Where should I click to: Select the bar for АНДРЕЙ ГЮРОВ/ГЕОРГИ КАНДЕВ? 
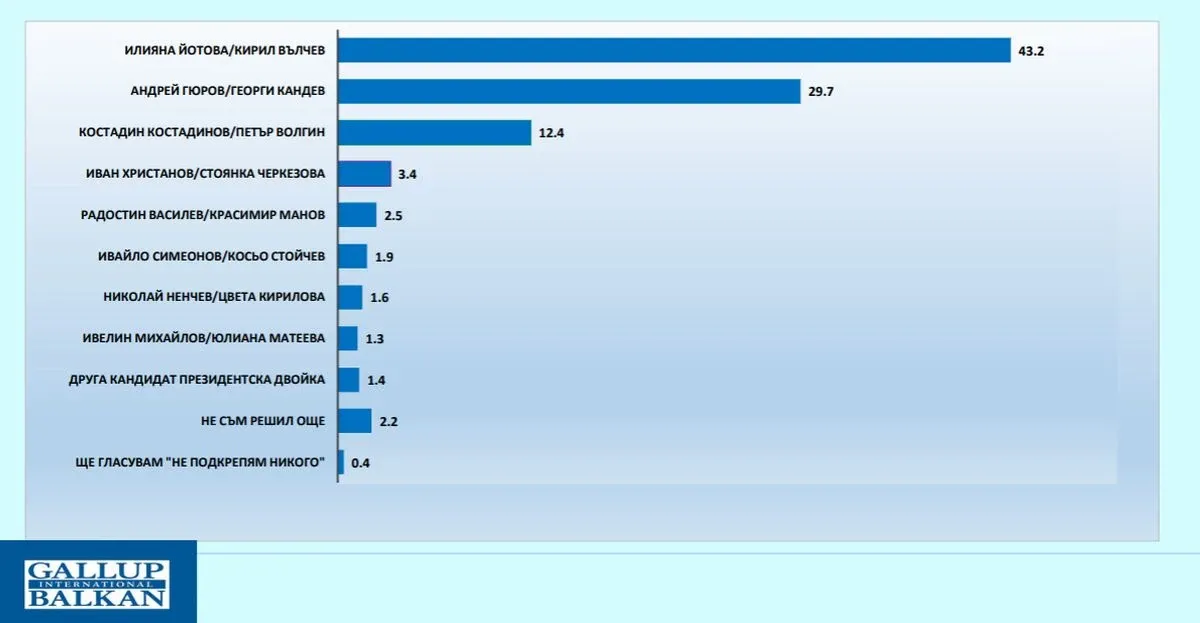570,92
